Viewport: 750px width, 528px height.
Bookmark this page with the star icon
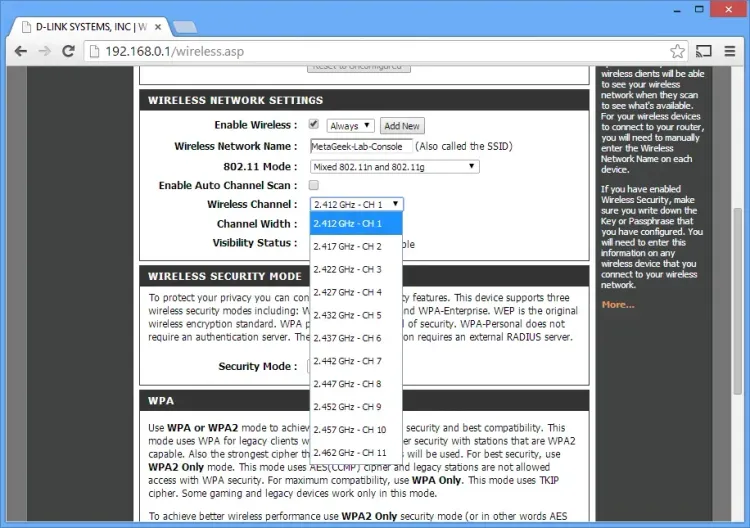pyautogui.click(x=677, y=51)
